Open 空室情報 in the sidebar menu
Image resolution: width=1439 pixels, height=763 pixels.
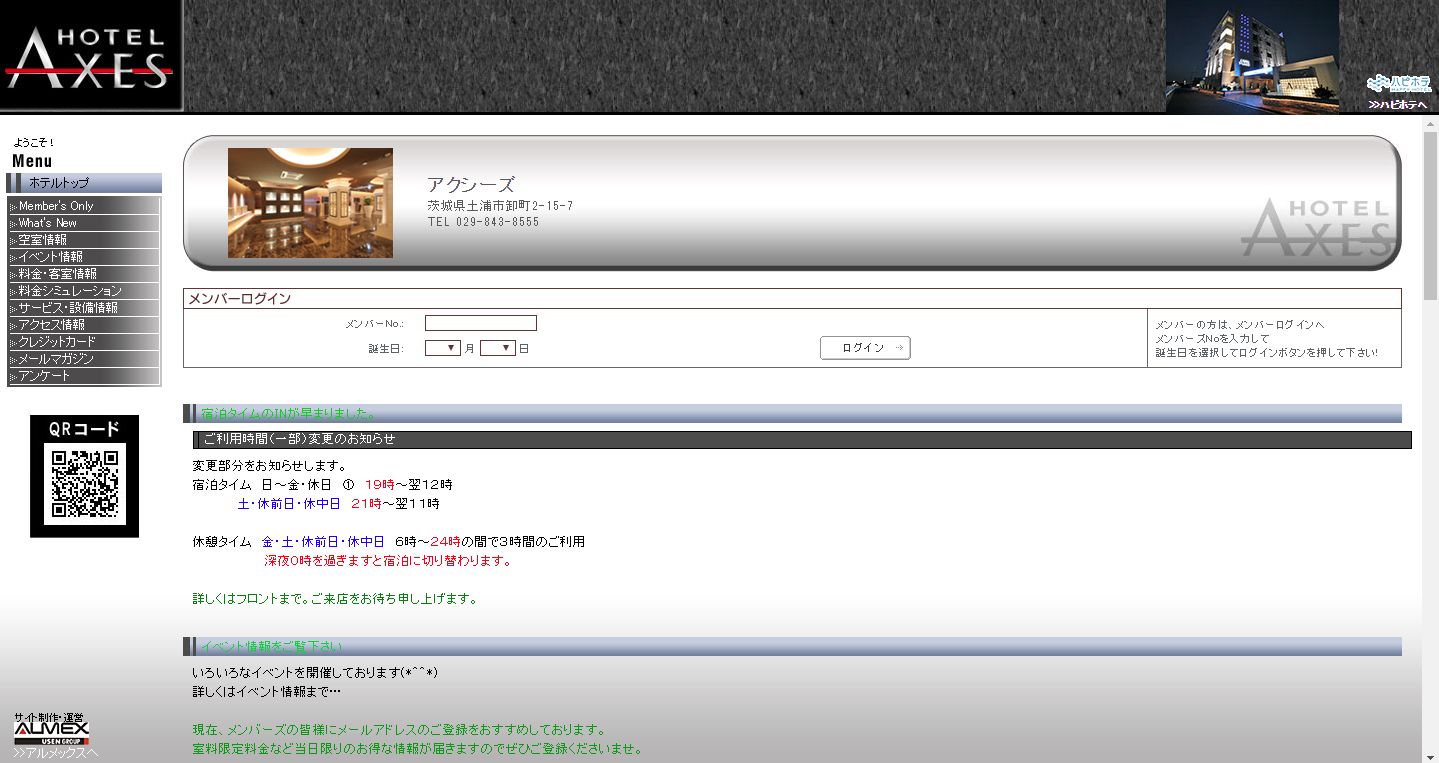pyautogui.click(x=84, y=240)
